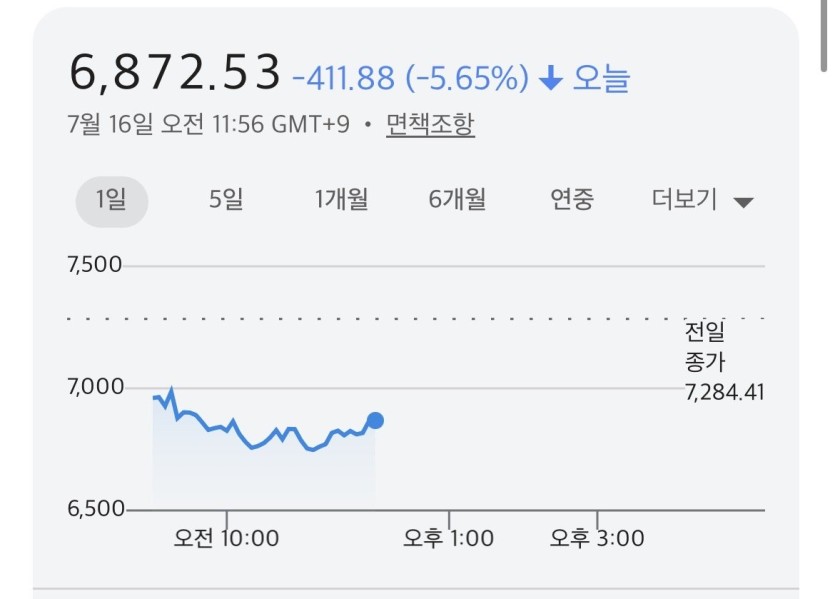
Task: Select the 연중 chart range
Action: click(571, 200)
